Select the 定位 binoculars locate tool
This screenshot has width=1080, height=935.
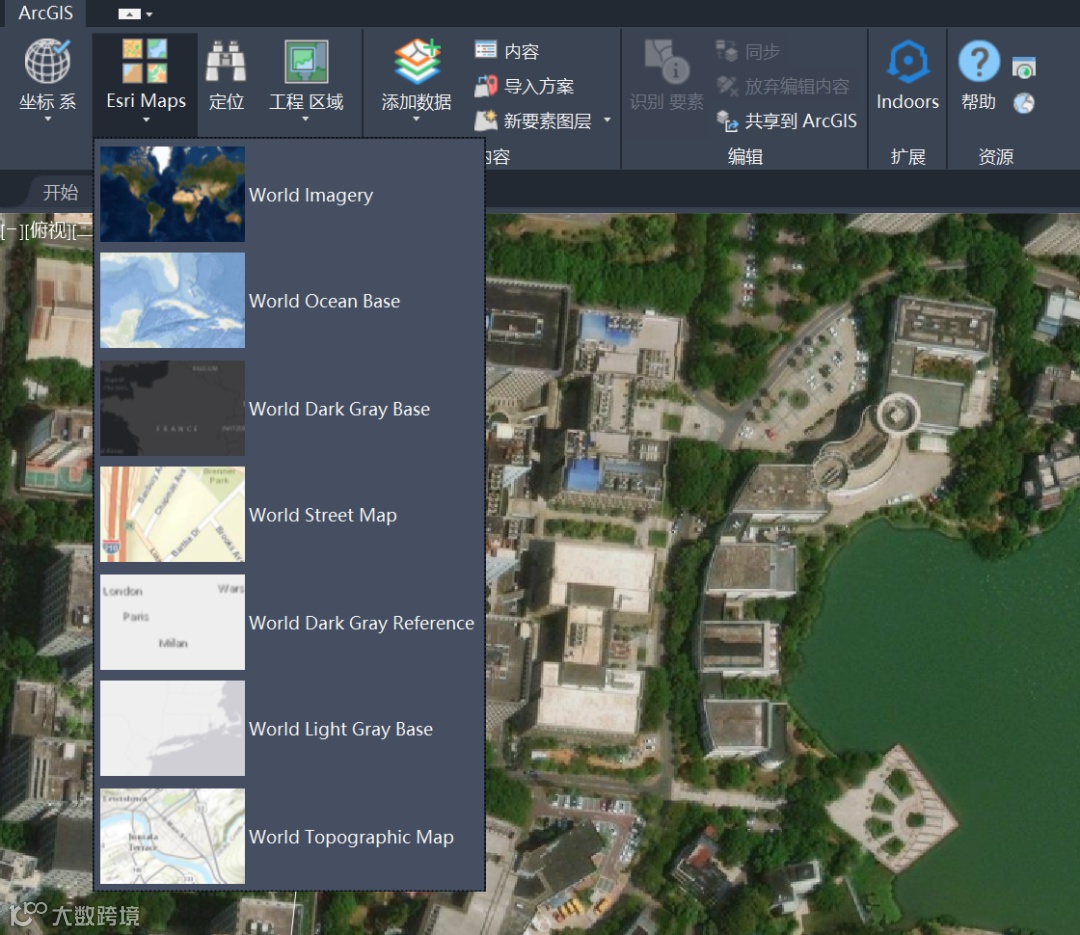(x=226, y=61)
